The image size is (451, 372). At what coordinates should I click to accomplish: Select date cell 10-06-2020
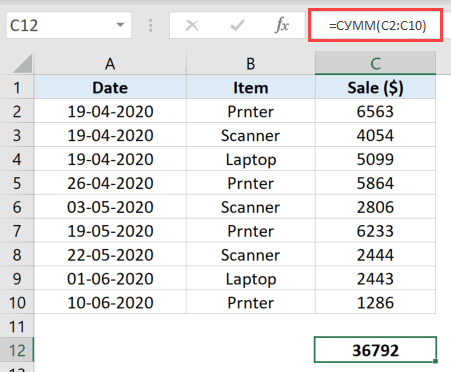(110, 303)
